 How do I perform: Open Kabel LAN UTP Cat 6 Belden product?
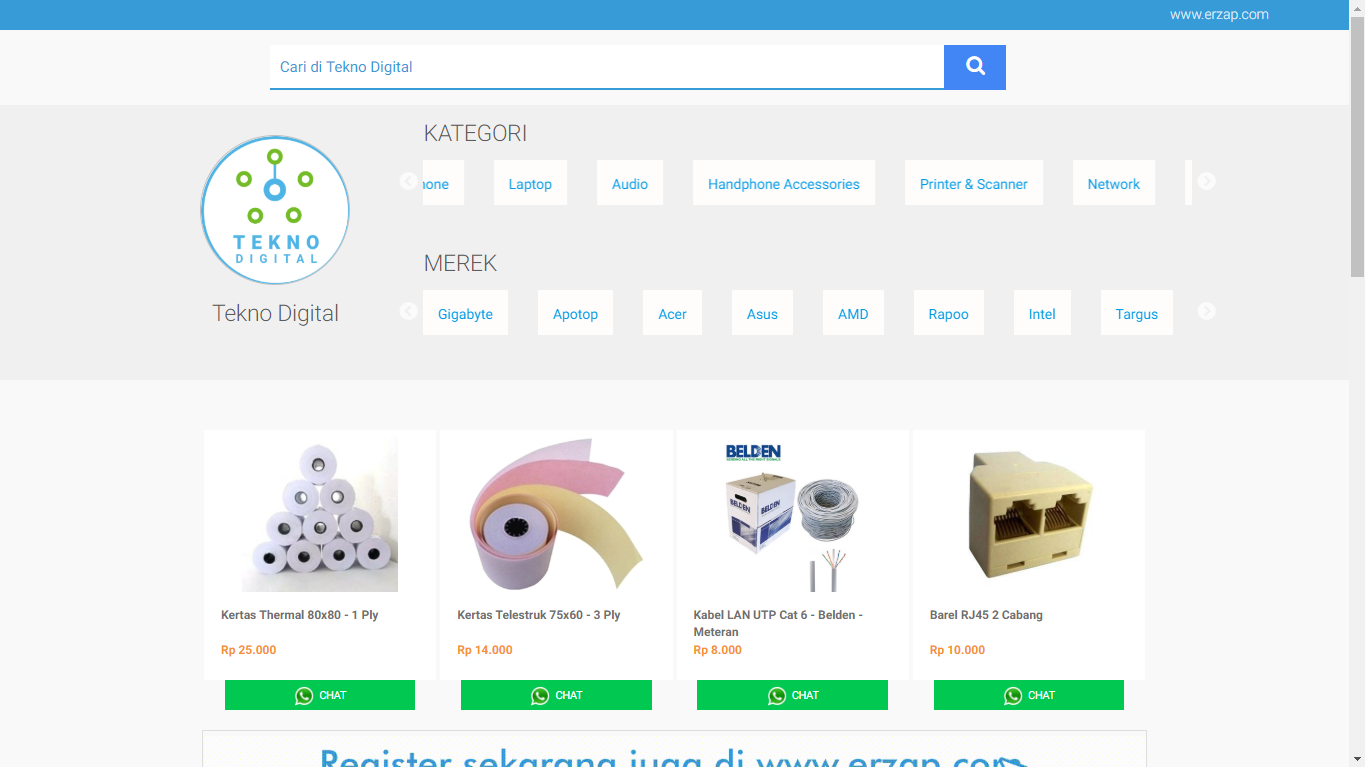coord(778,623)
